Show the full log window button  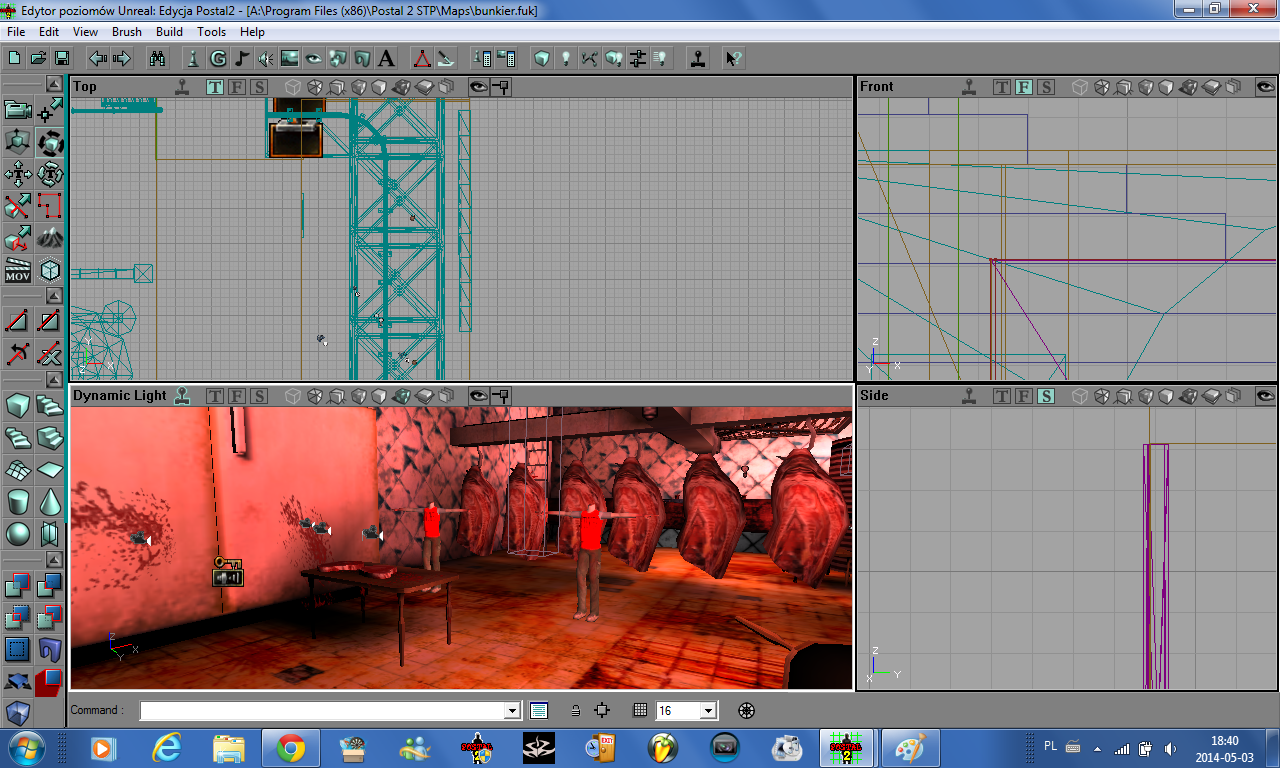pos(539,711)
